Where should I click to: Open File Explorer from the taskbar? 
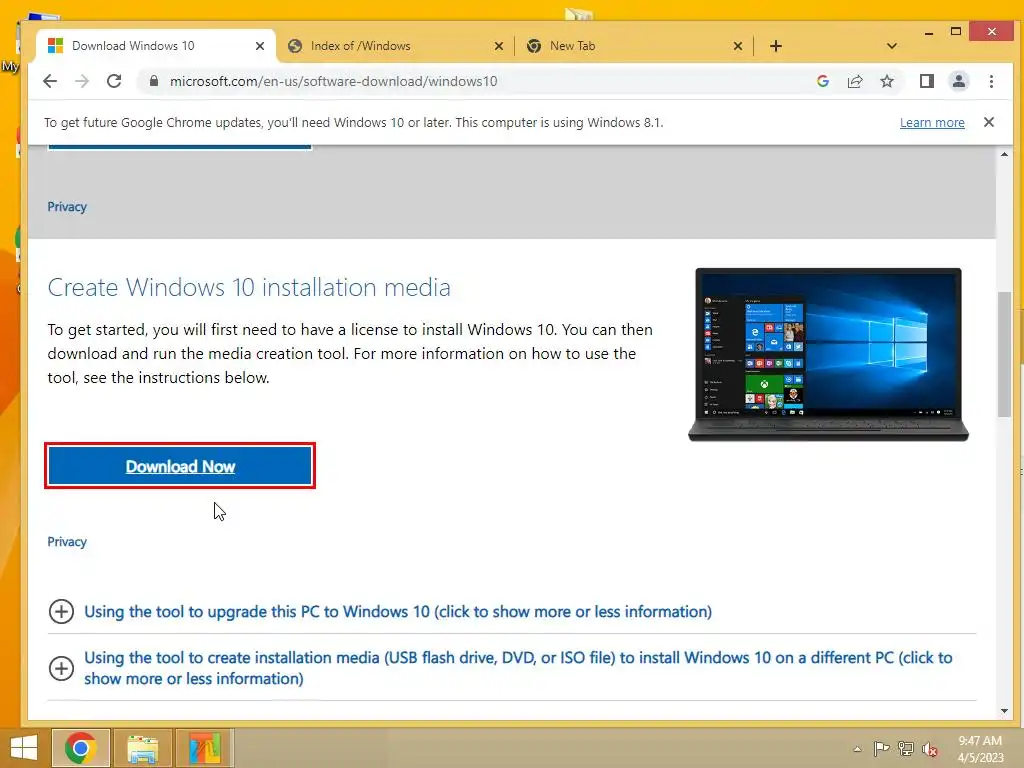[x=142, y=748]
